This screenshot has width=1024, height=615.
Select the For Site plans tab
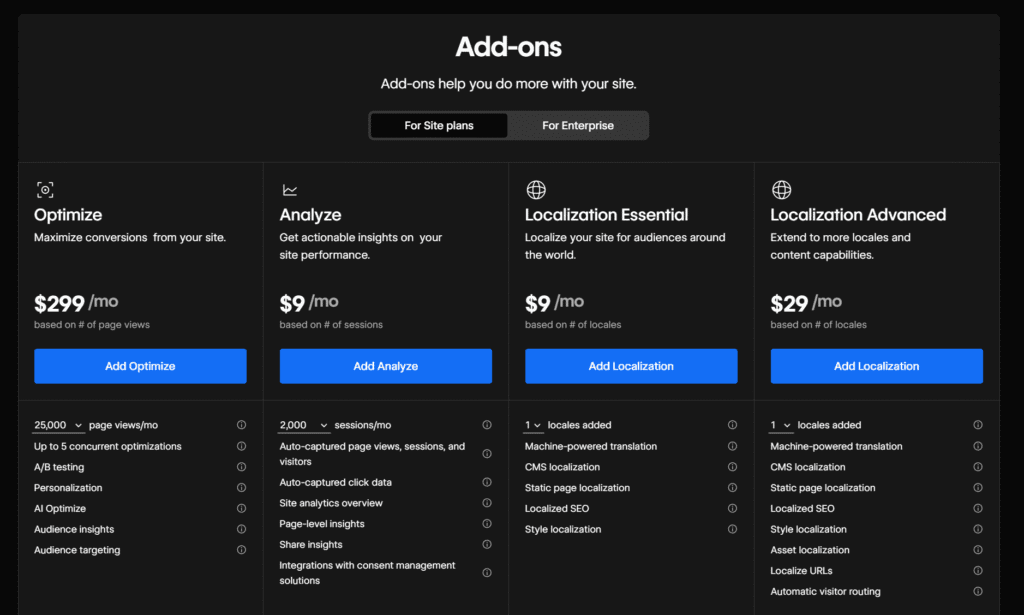coord(438,125)
